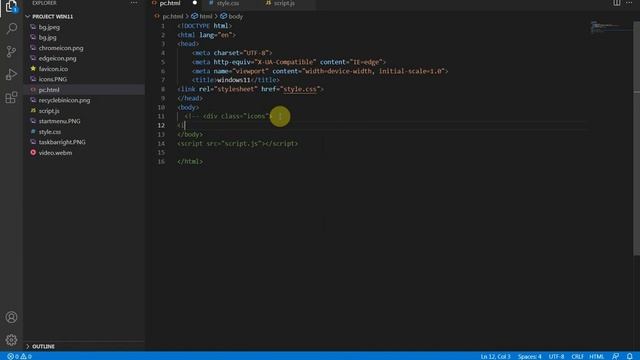Screen dimensions: 640x360
Task: Click the editor vertical scrollbar
Action: [x=636, y=139]
